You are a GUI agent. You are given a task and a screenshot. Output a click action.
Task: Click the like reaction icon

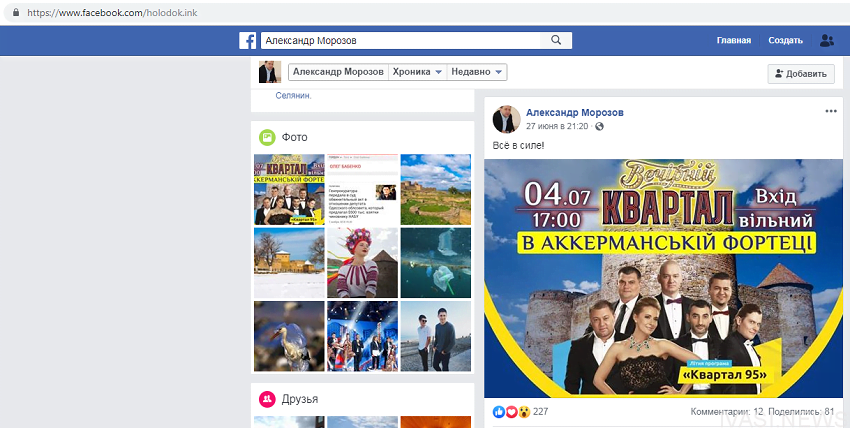pyautogui.click(x=499, y=412)
